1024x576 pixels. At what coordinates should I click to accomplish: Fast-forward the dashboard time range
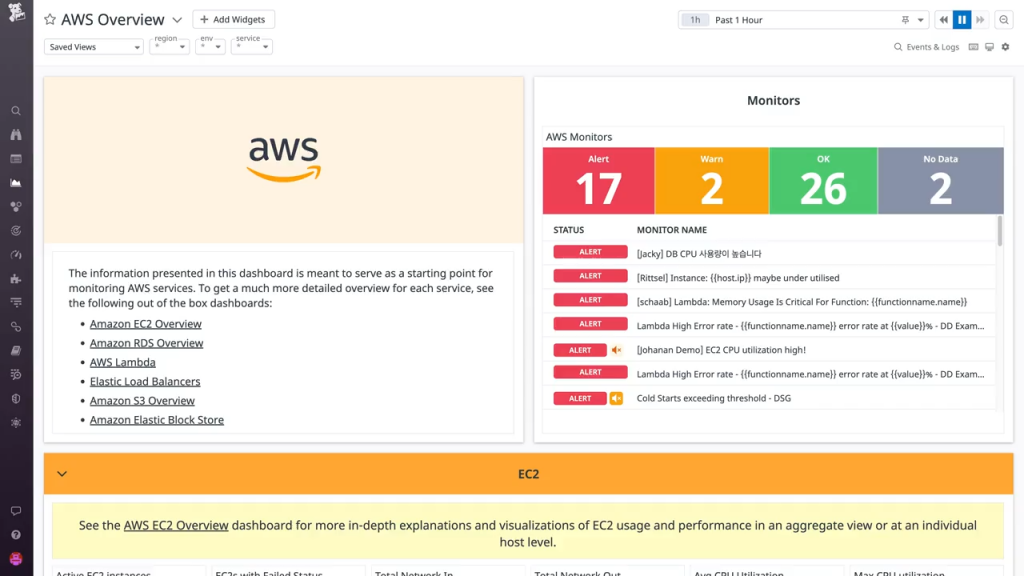pos(979,19)
